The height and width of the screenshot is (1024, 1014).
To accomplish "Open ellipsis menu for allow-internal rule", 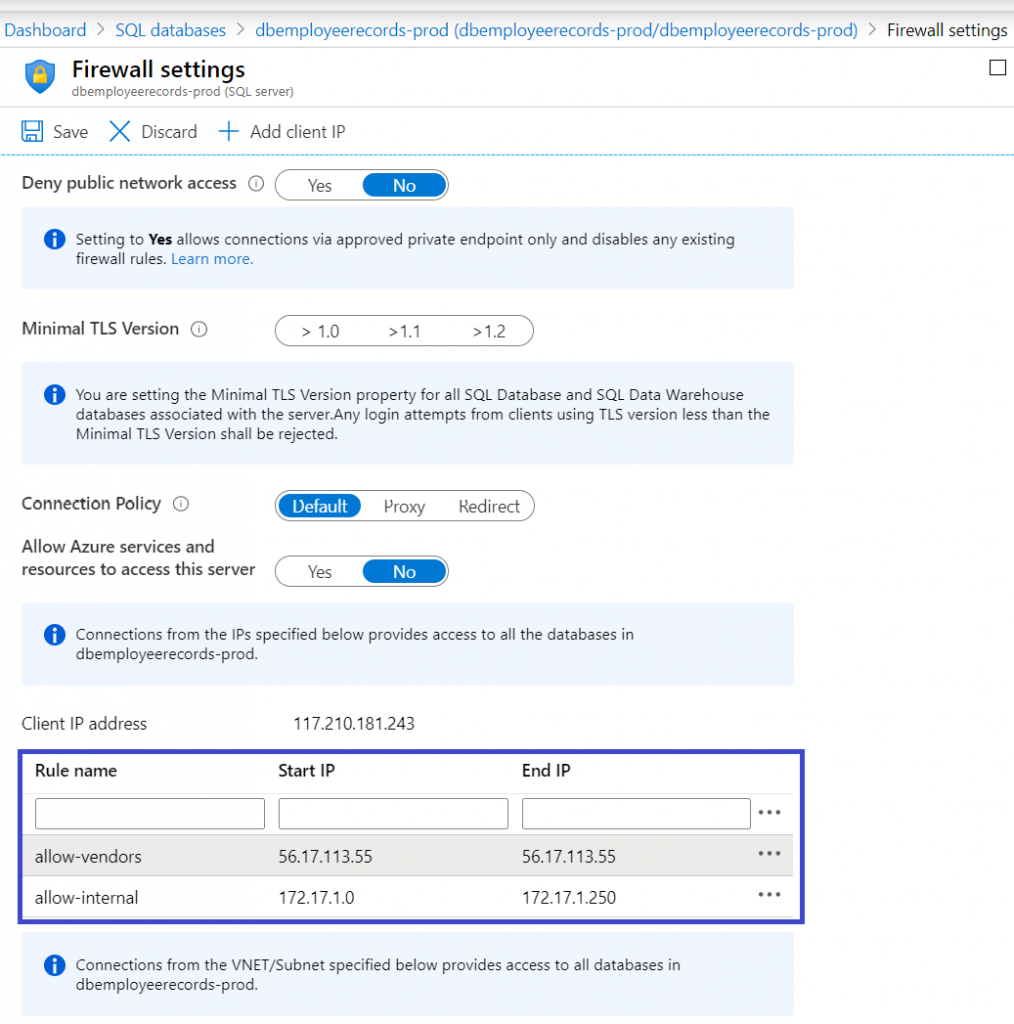I will (x=768, y=895).
